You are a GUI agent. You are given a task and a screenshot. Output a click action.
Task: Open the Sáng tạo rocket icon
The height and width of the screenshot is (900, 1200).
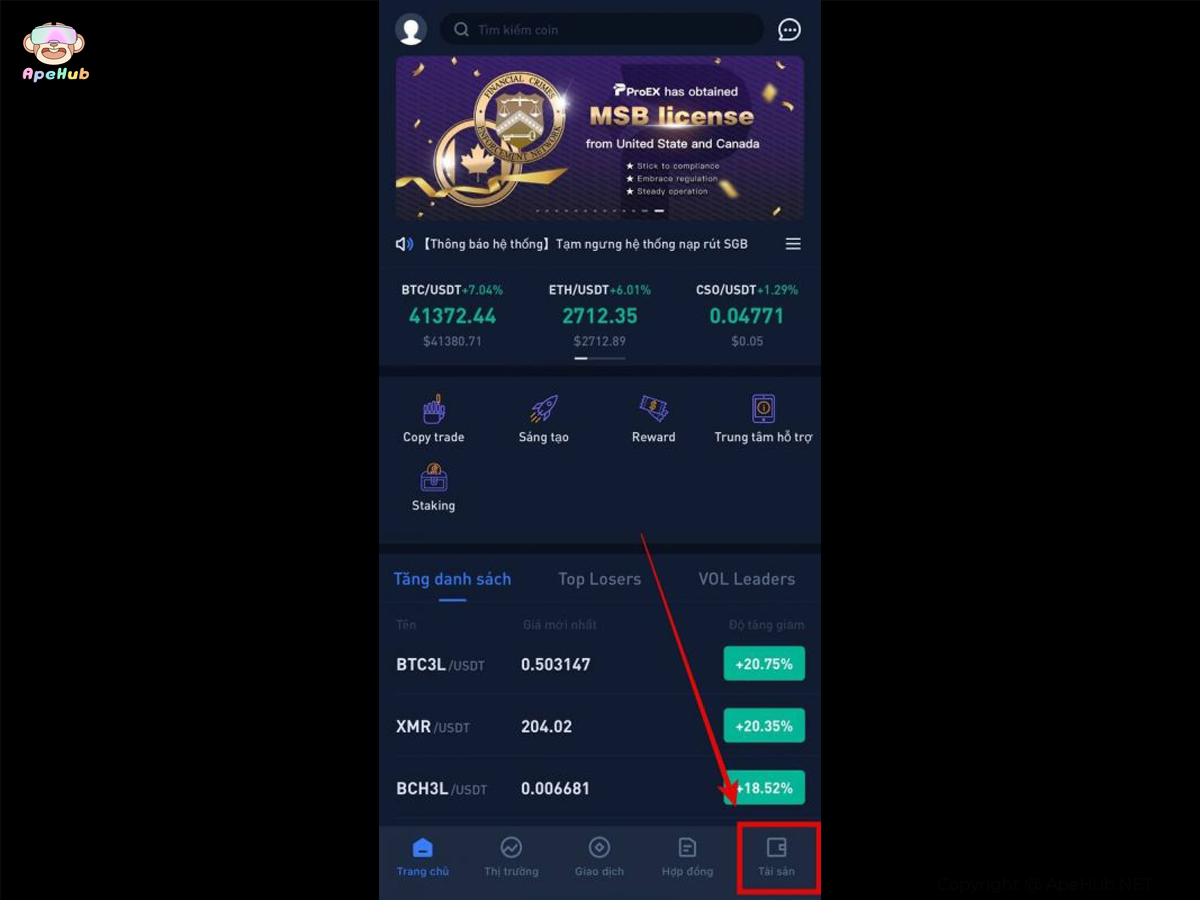[x=543, y=409]
